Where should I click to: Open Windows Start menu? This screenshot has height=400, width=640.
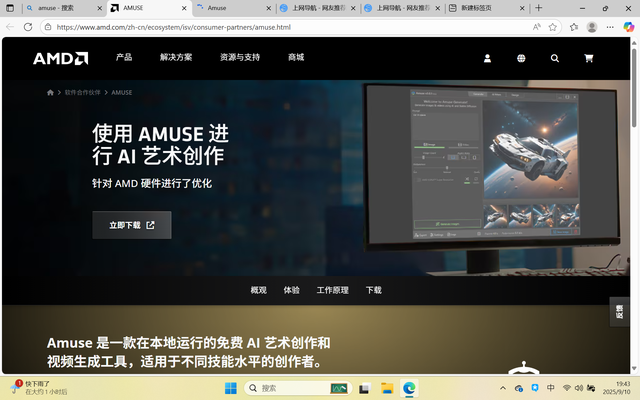tap(231, 388)
